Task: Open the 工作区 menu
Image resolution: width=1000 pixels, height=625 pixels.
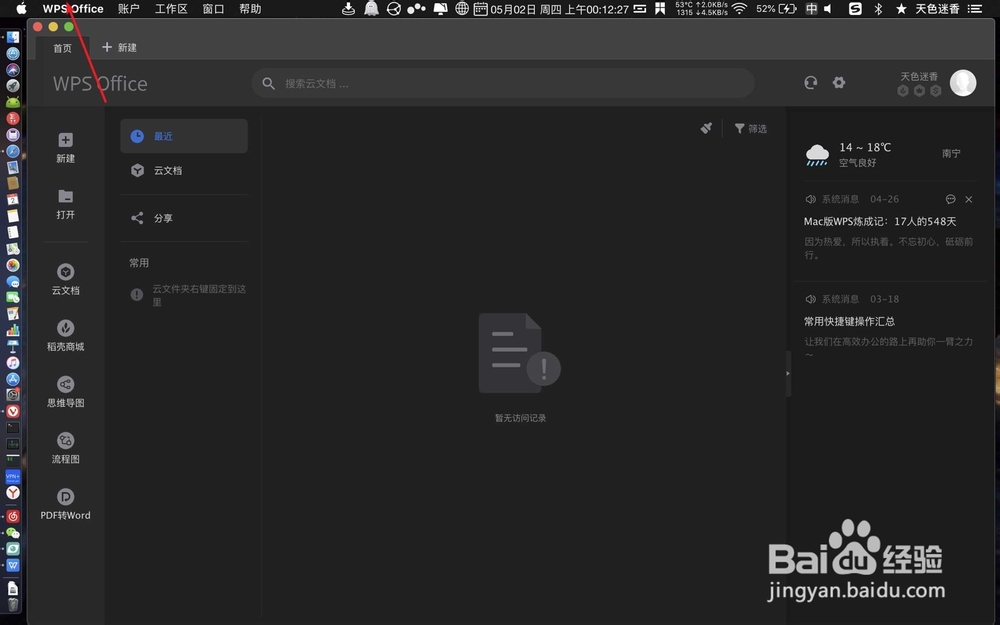Action: (171, 9)
